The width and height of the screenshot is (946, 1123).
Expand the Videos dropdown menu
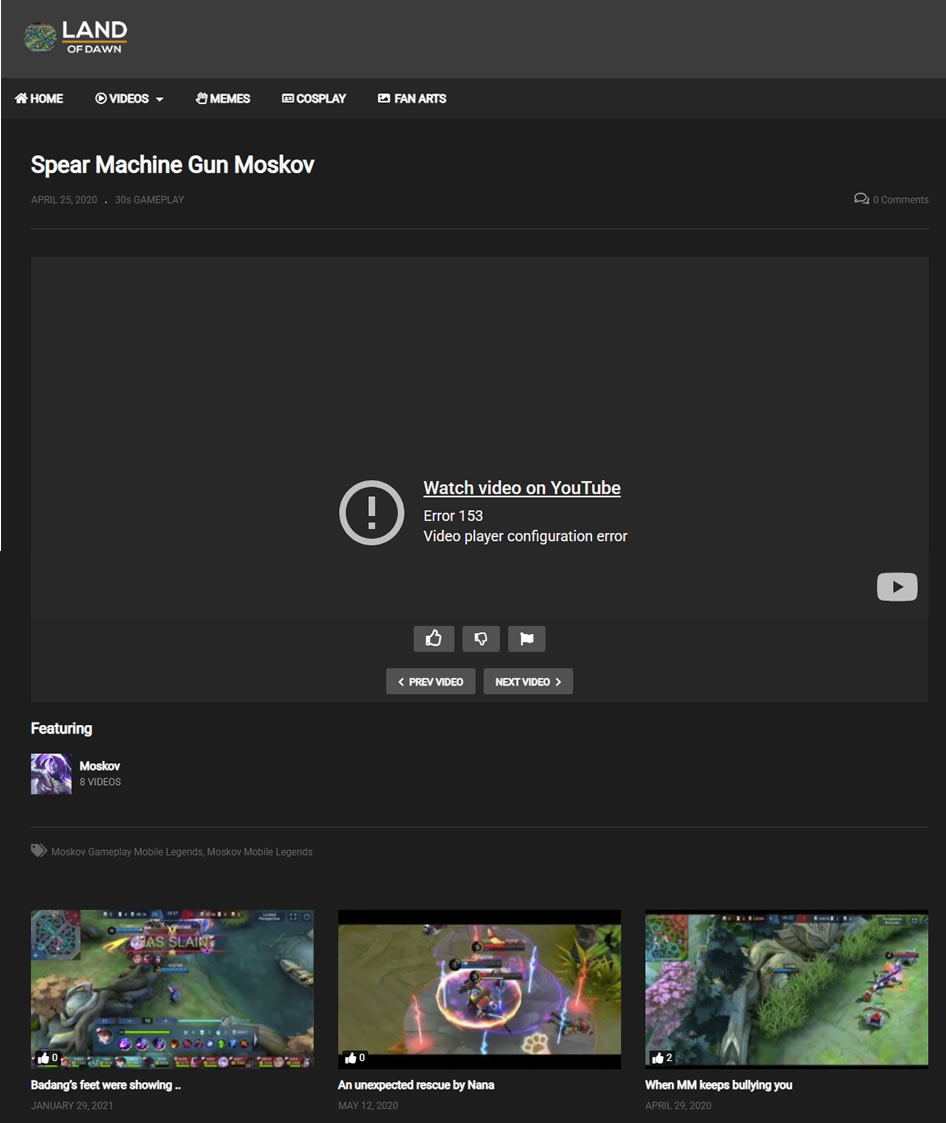129,98
